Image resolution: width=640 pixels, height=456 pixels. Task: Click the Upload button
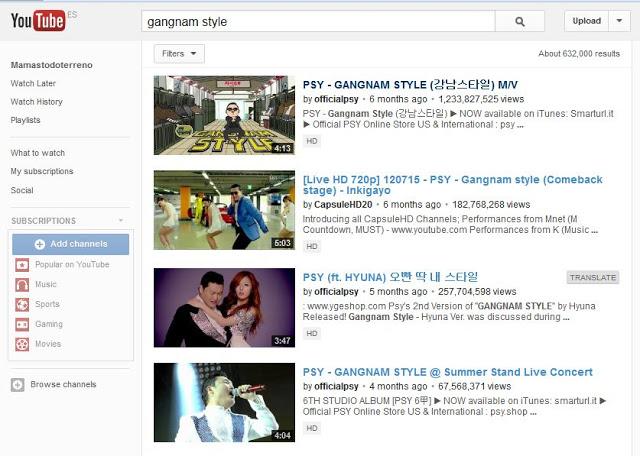[587, 21]
